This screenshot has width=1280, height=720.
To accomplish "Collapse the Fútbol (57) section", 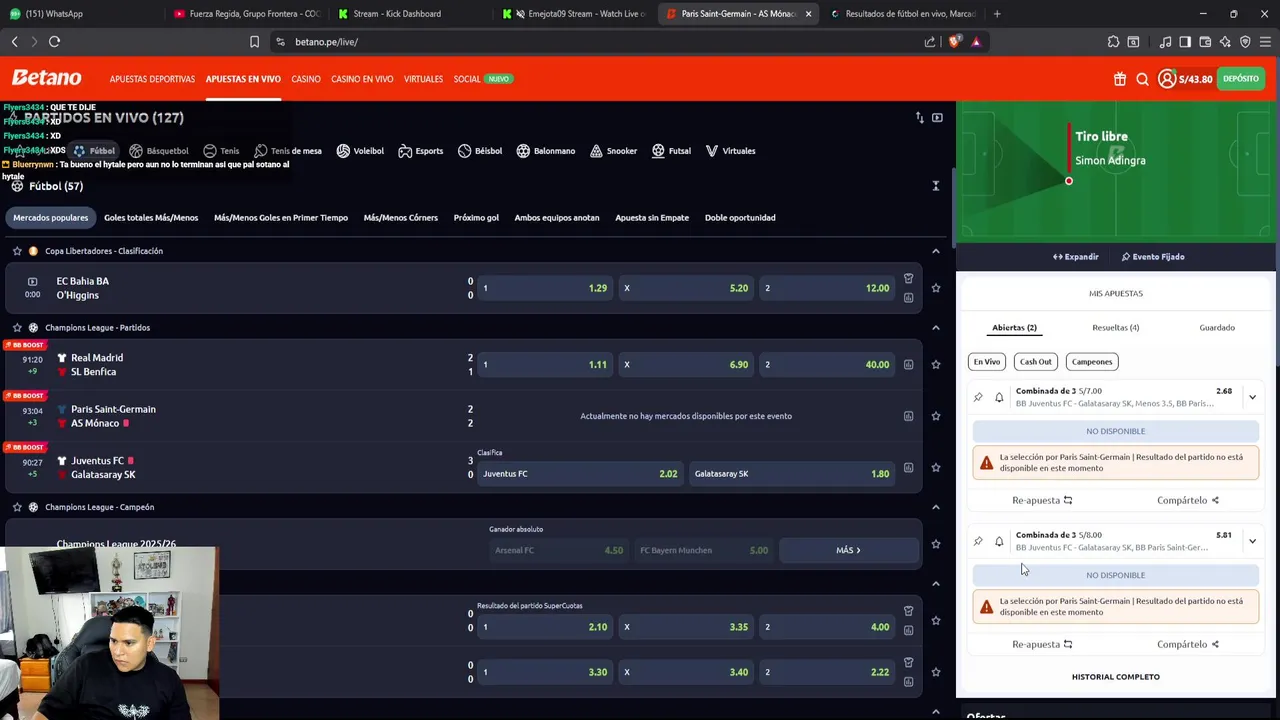I will 936,186.
